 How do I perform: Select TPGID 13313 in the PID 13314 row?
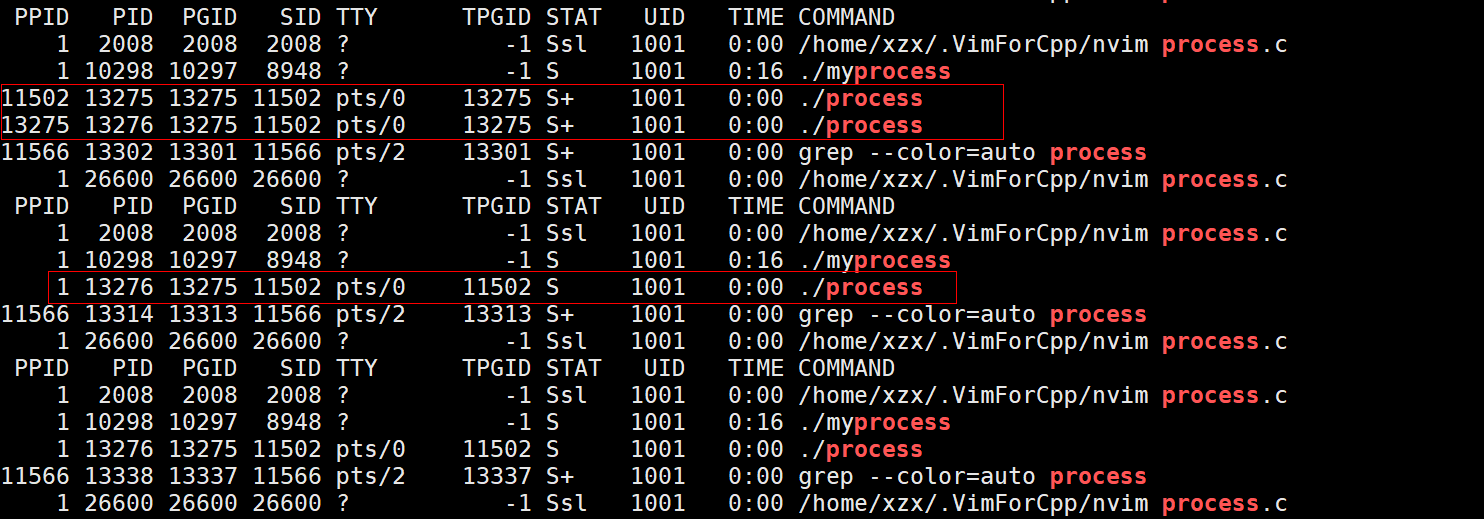tap(497, 314)
